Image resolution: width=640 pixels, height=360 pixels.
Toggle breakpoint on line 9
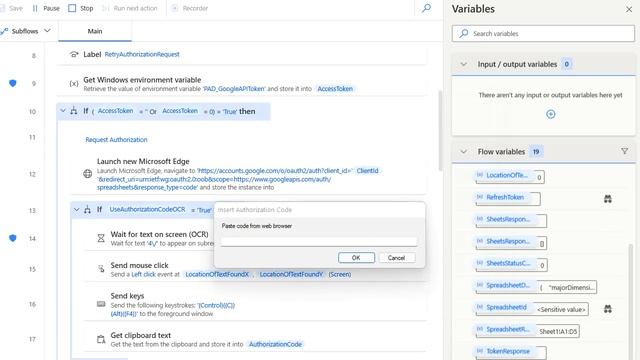pos(13,83)
